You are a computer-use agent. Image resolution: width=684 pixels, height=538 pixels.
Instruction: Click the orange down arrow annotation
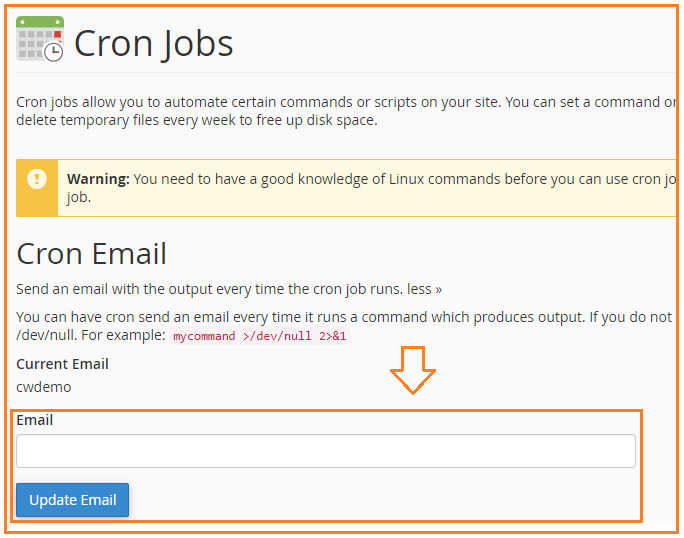(x=413, y=370)
